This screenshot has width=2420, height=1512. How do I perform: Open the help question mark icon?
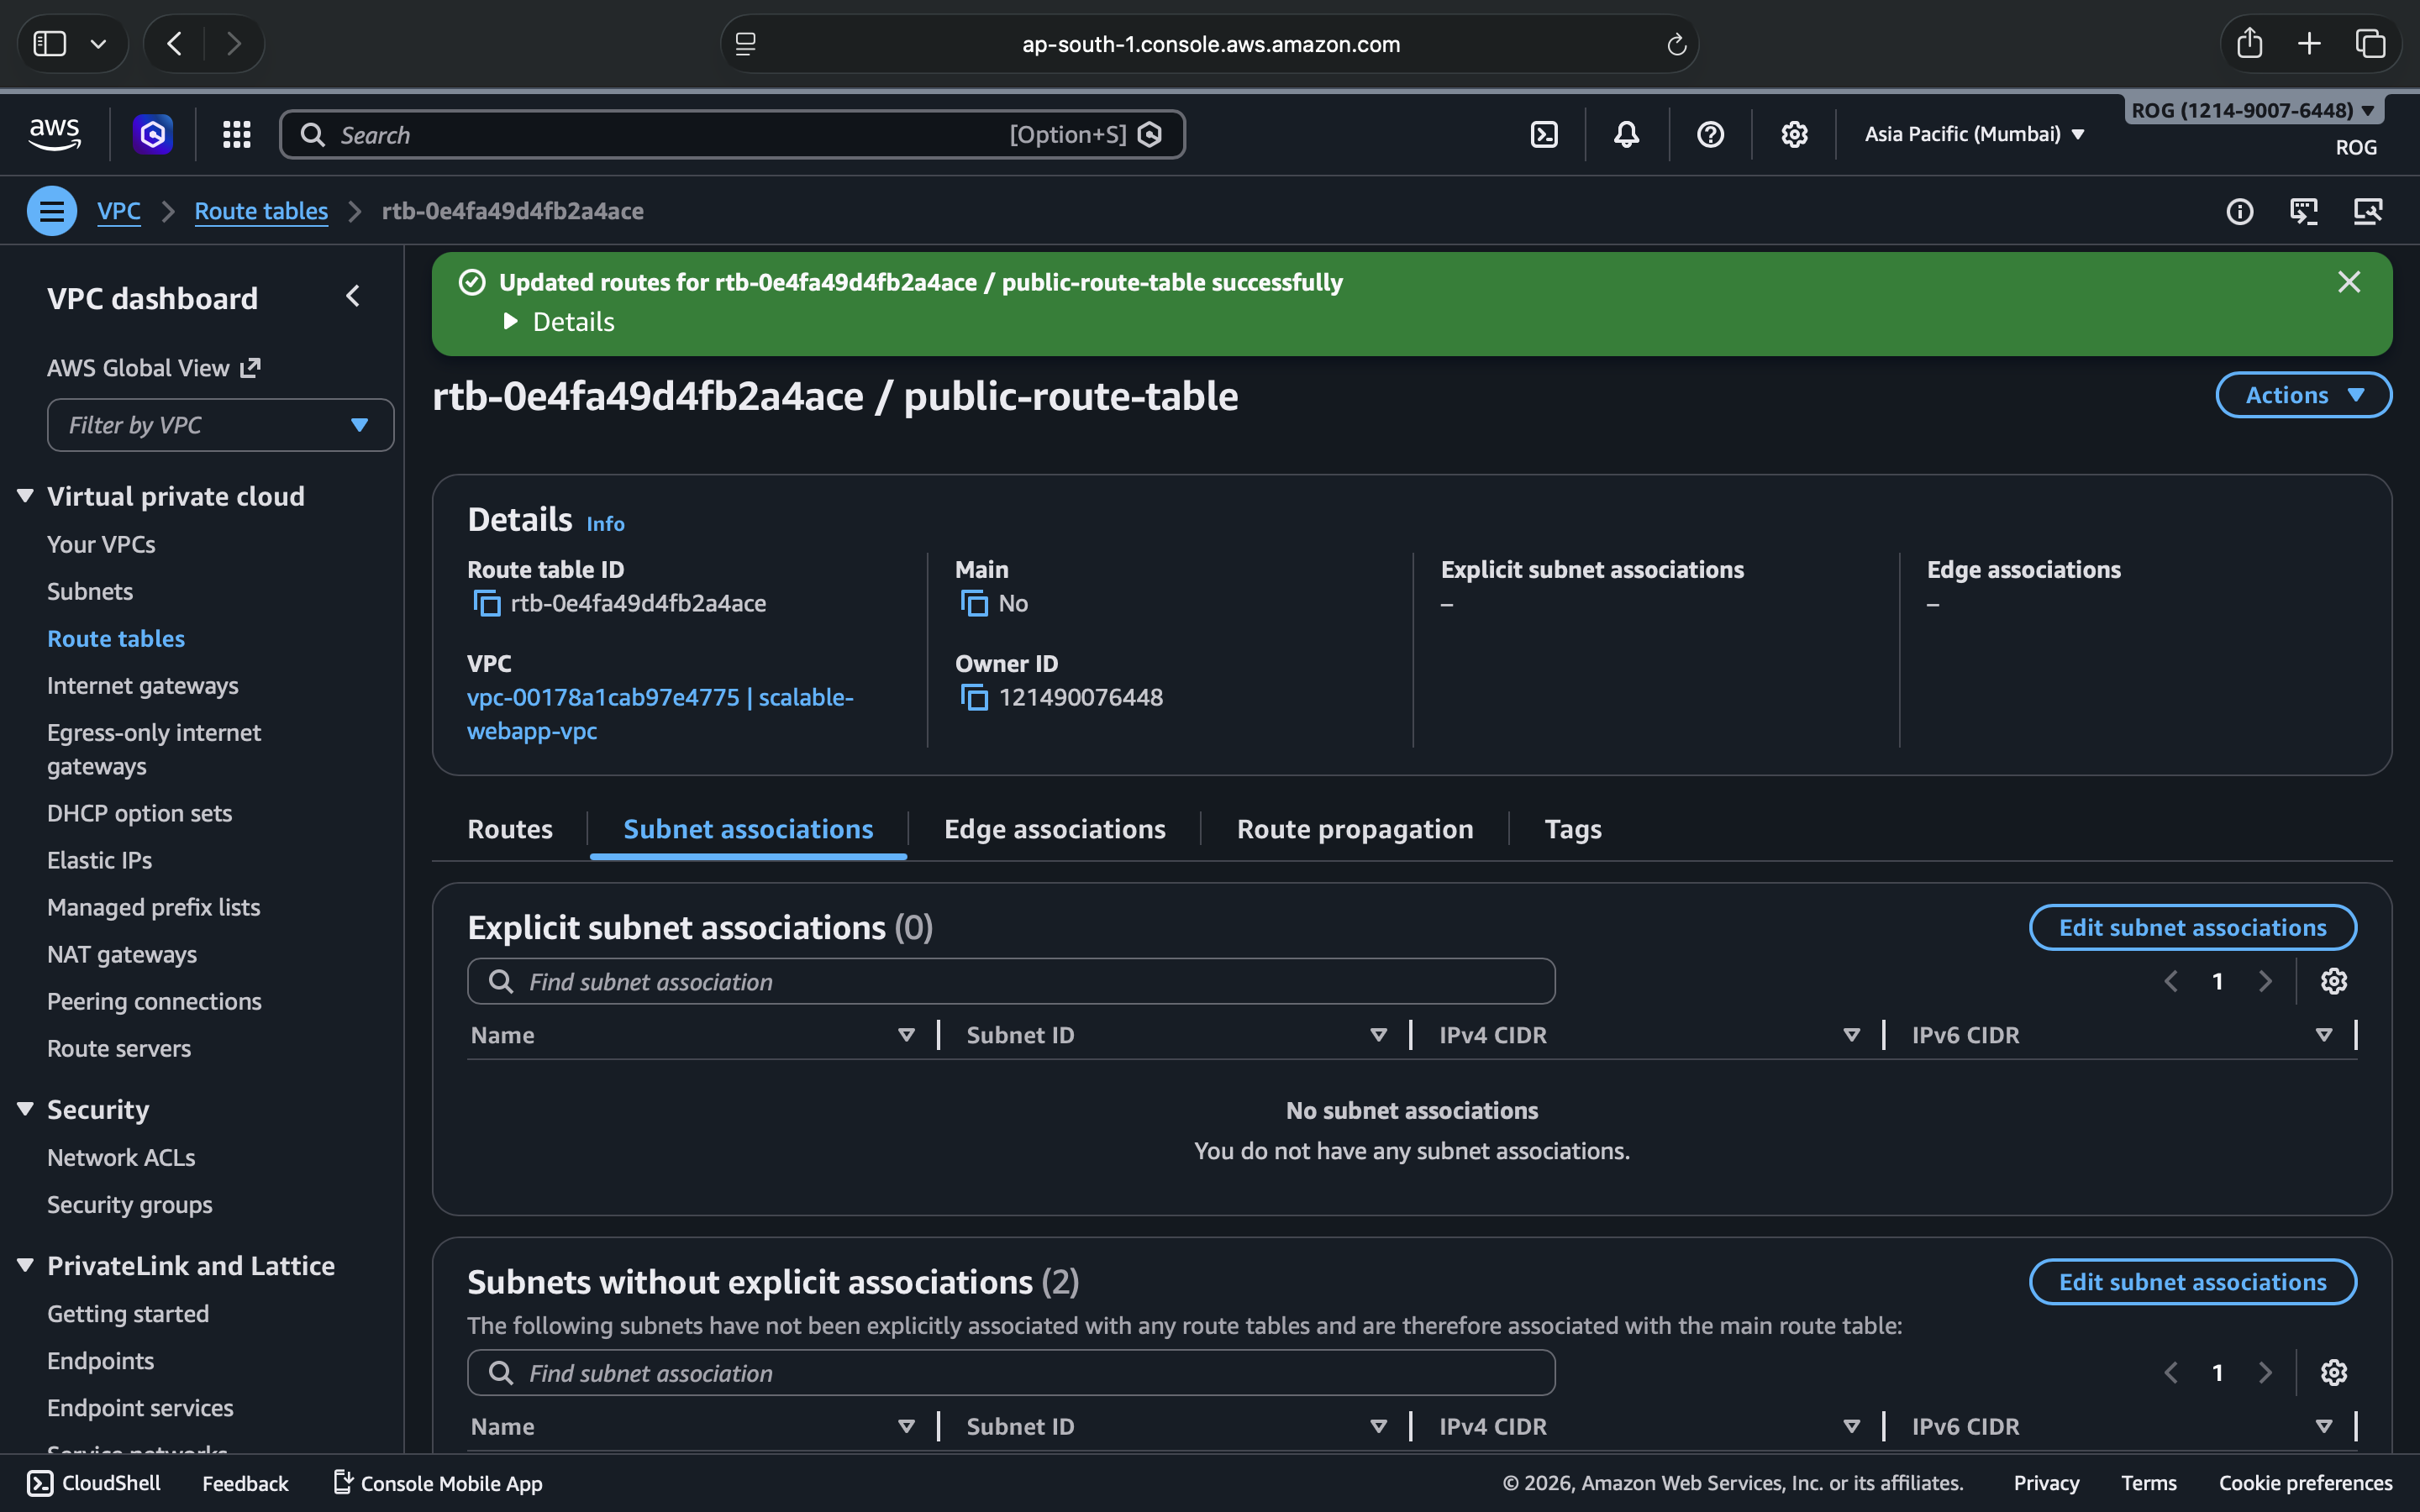tap(1710, 134)
